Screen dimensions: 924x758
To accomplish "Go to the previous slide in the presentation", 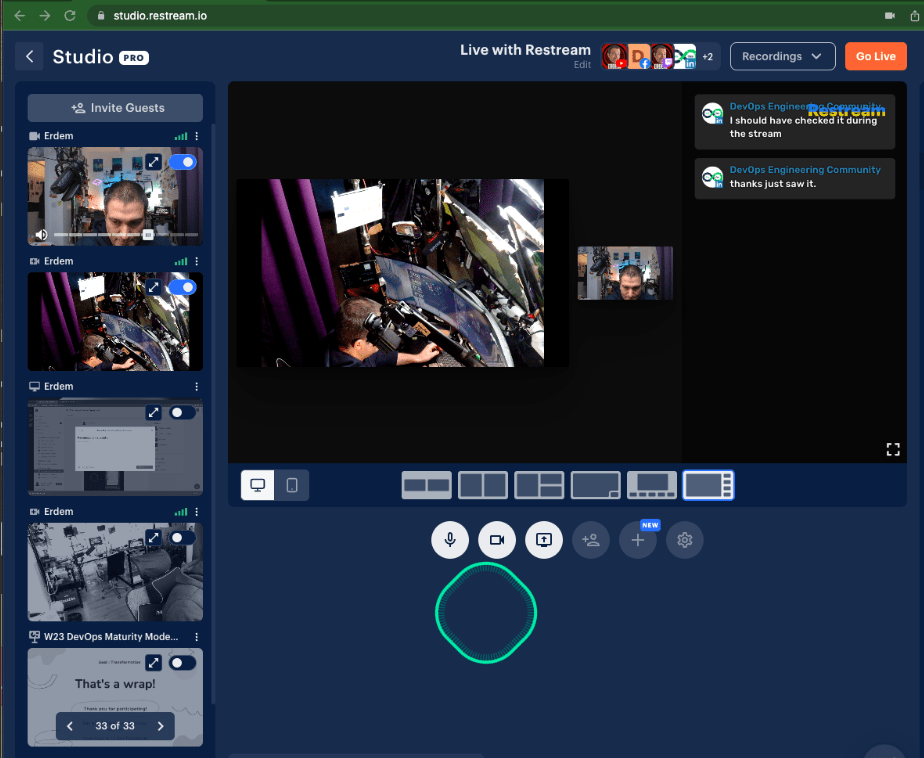I will pyautogui.click(x=70, y=726).
